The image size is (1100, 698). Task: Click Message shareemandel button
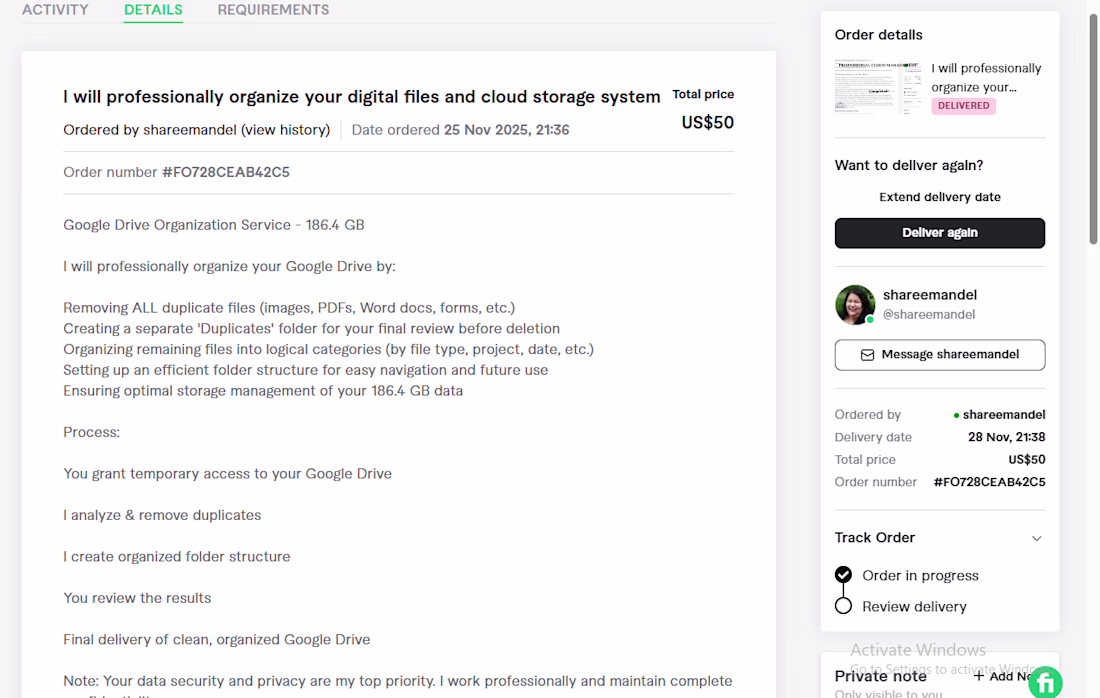[939, 355]
